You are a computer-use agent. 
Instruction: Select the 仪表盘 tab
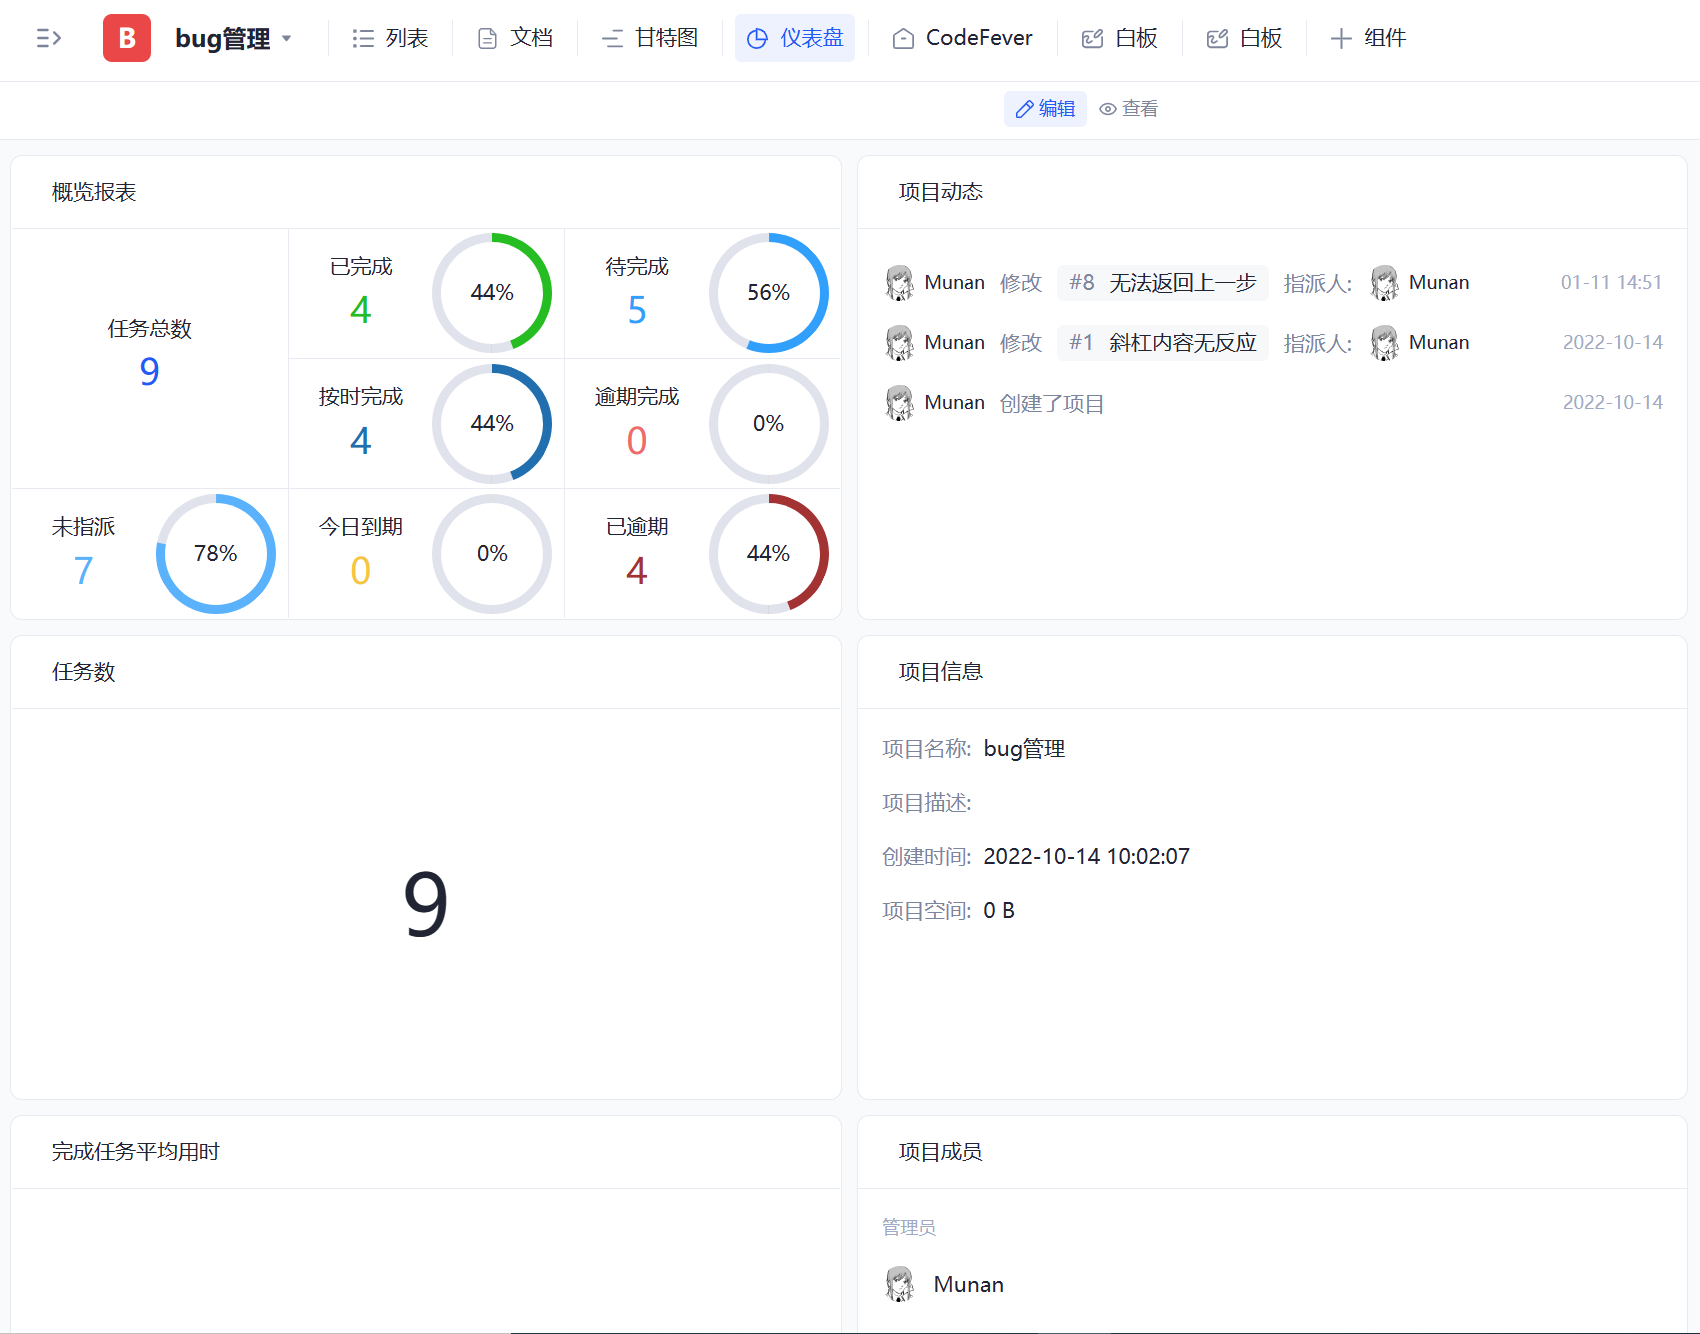(x=795, y=38)
